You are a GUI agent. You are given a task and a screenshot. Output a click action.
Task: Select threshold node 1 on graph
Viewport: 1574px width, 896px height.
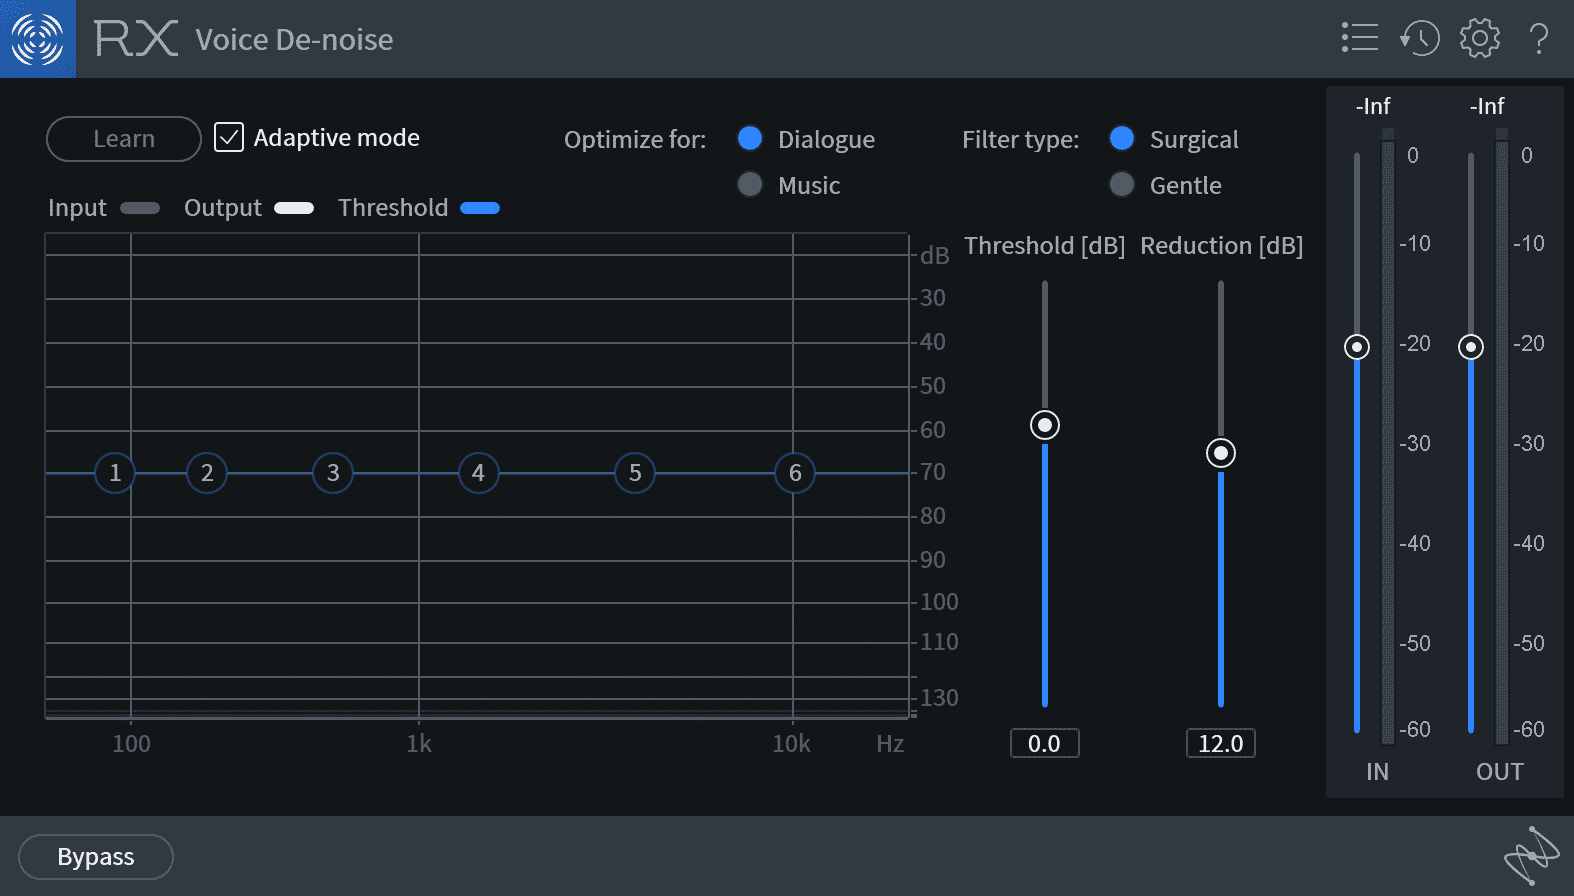point(115,473)
